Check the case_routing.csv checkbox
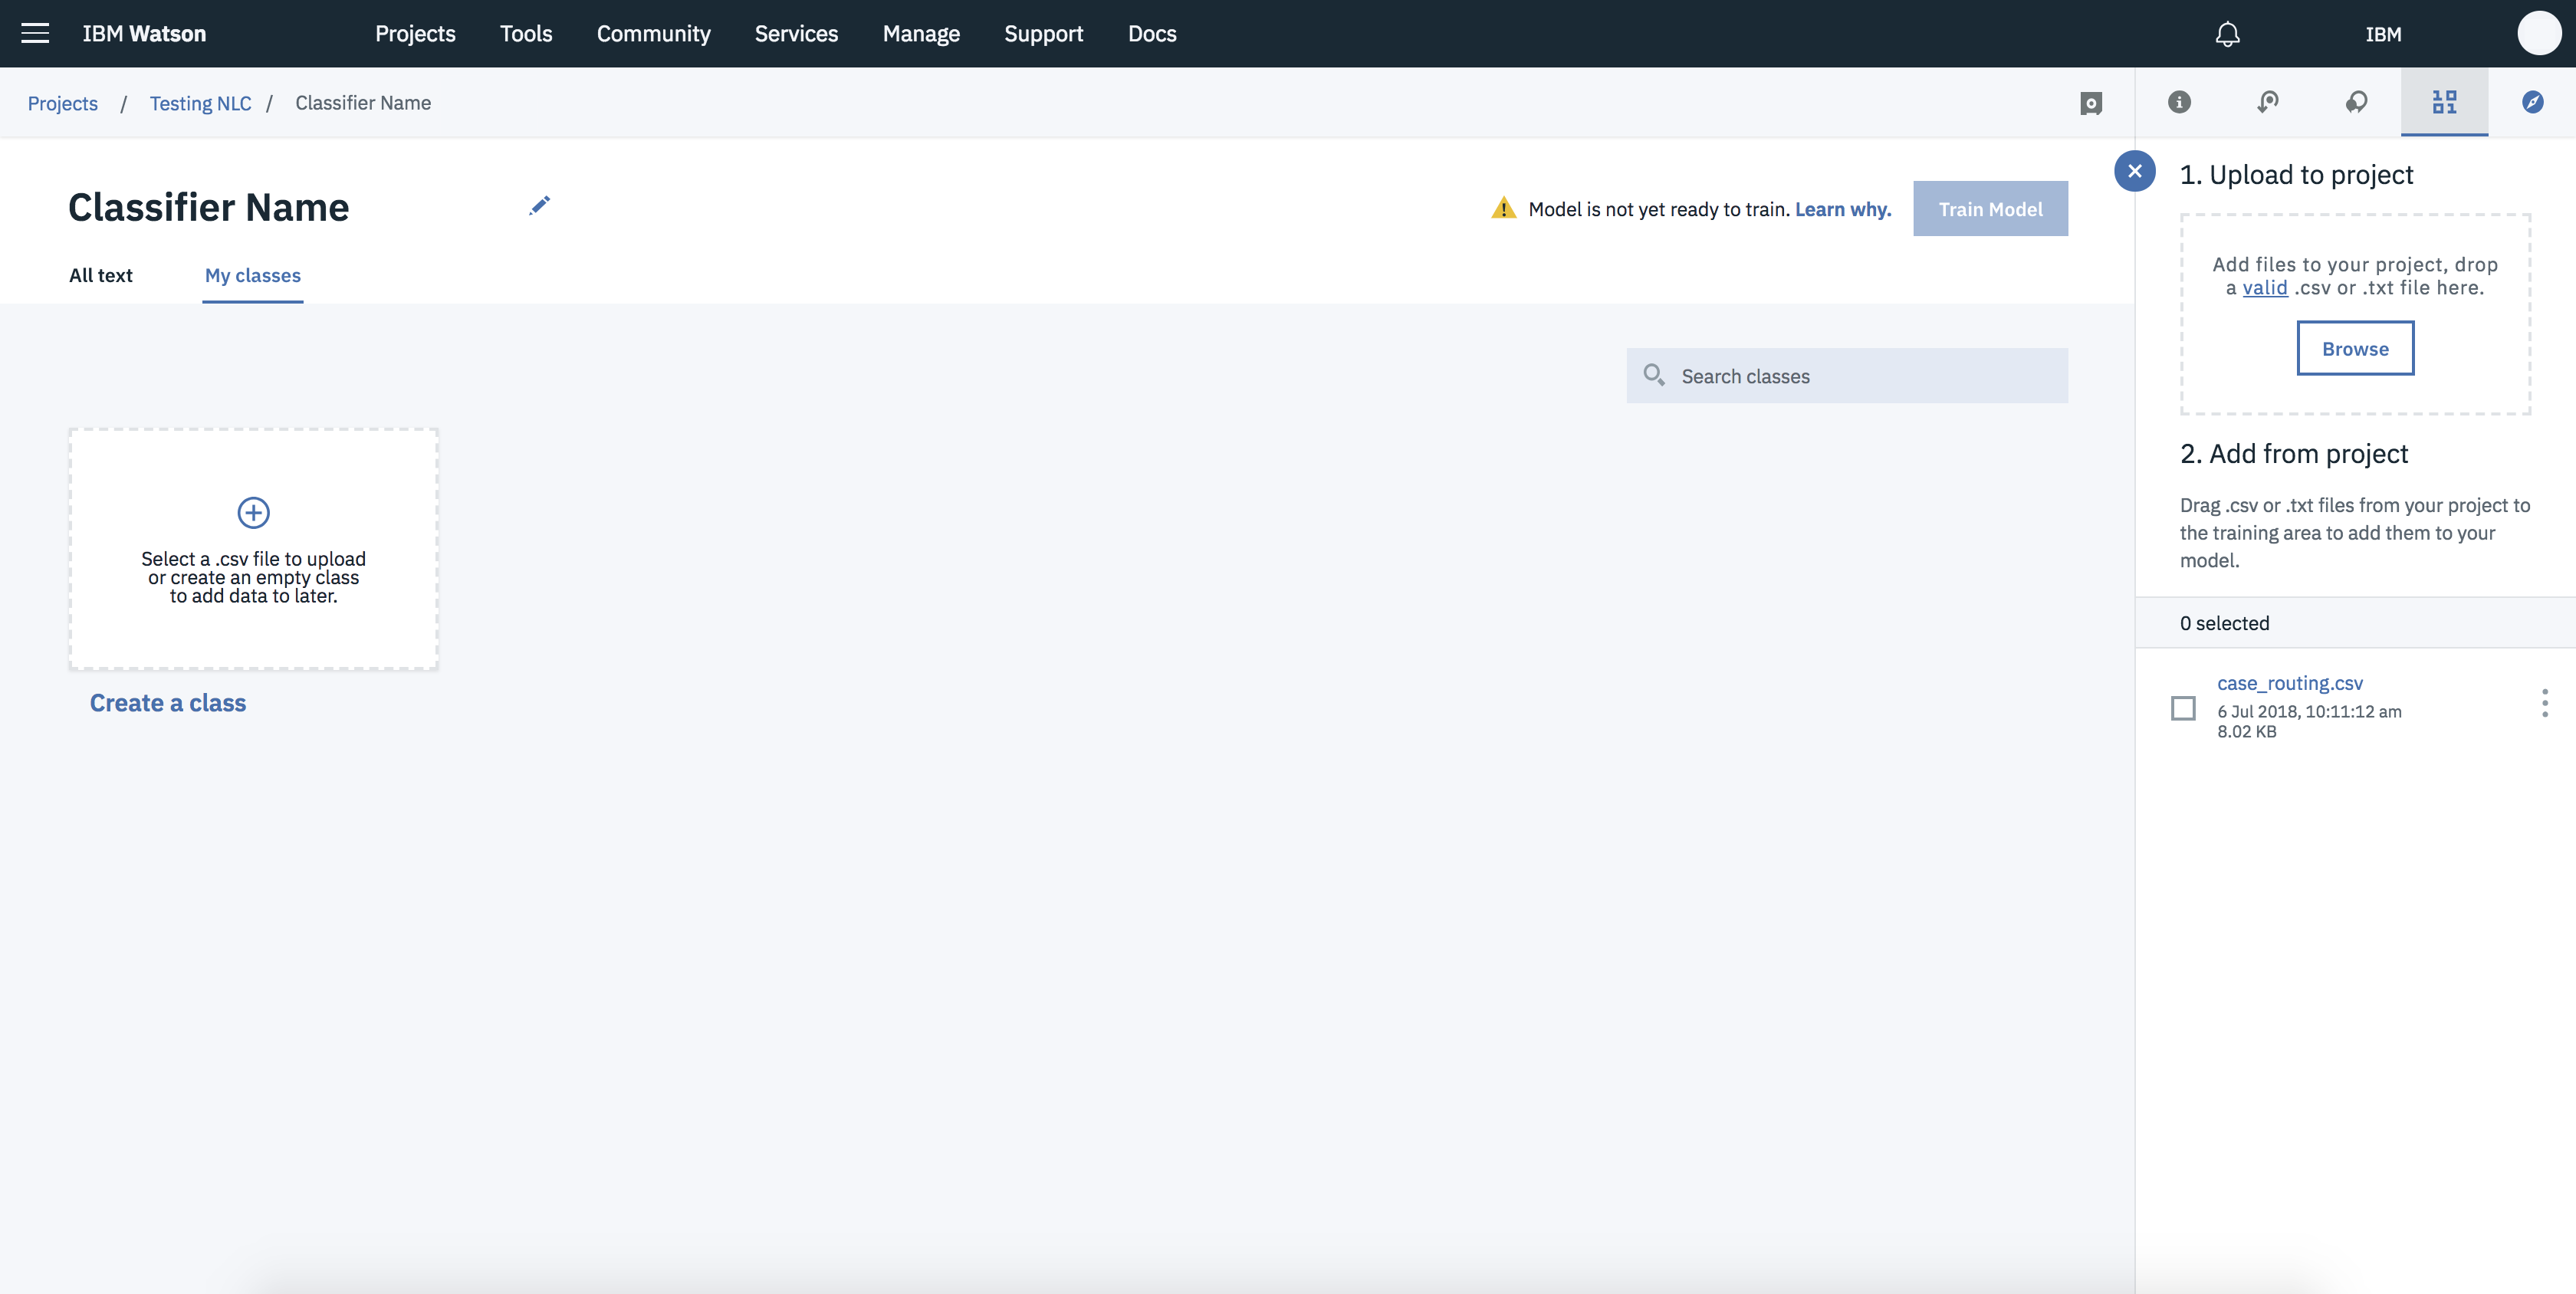This screenshot has width=2576, height=1294. pos(2183,708)
